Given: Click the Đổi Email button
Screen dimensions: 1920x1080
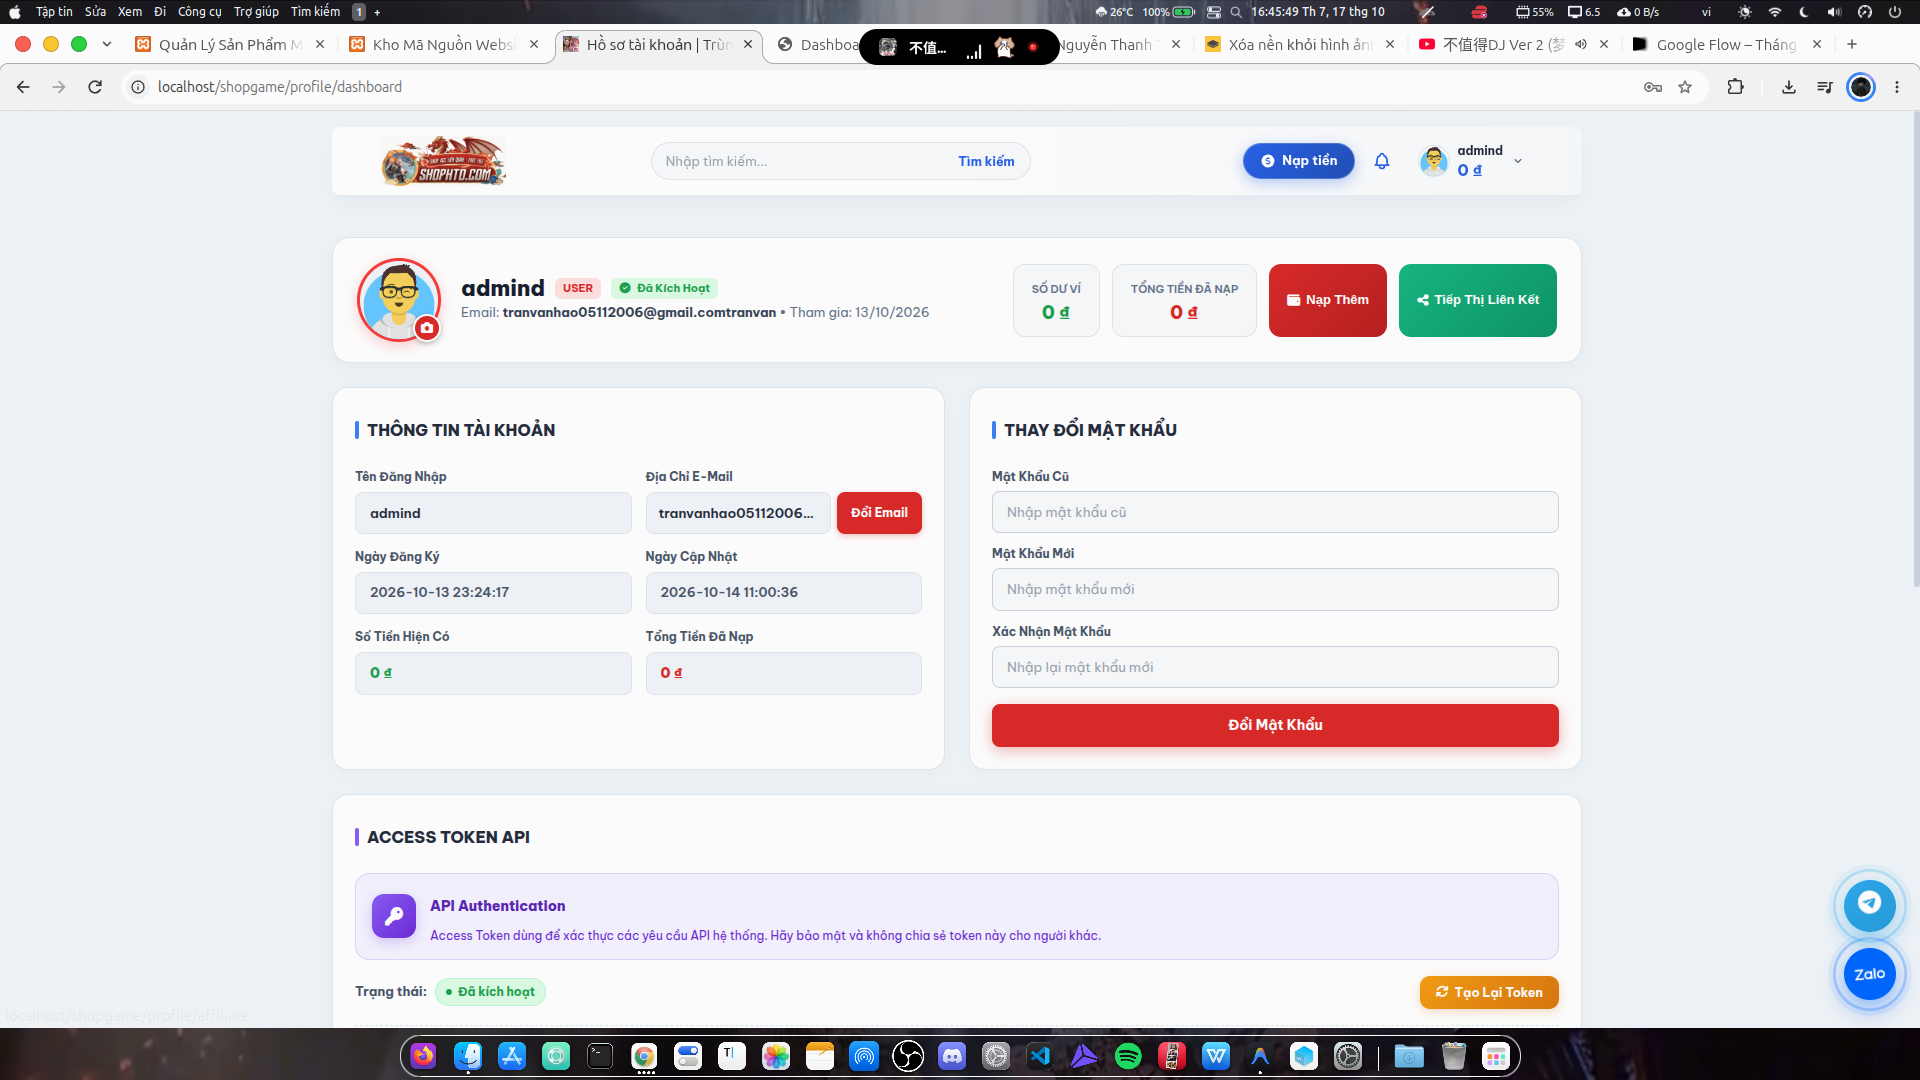Looking at the screenshot, I should [879, 513].
